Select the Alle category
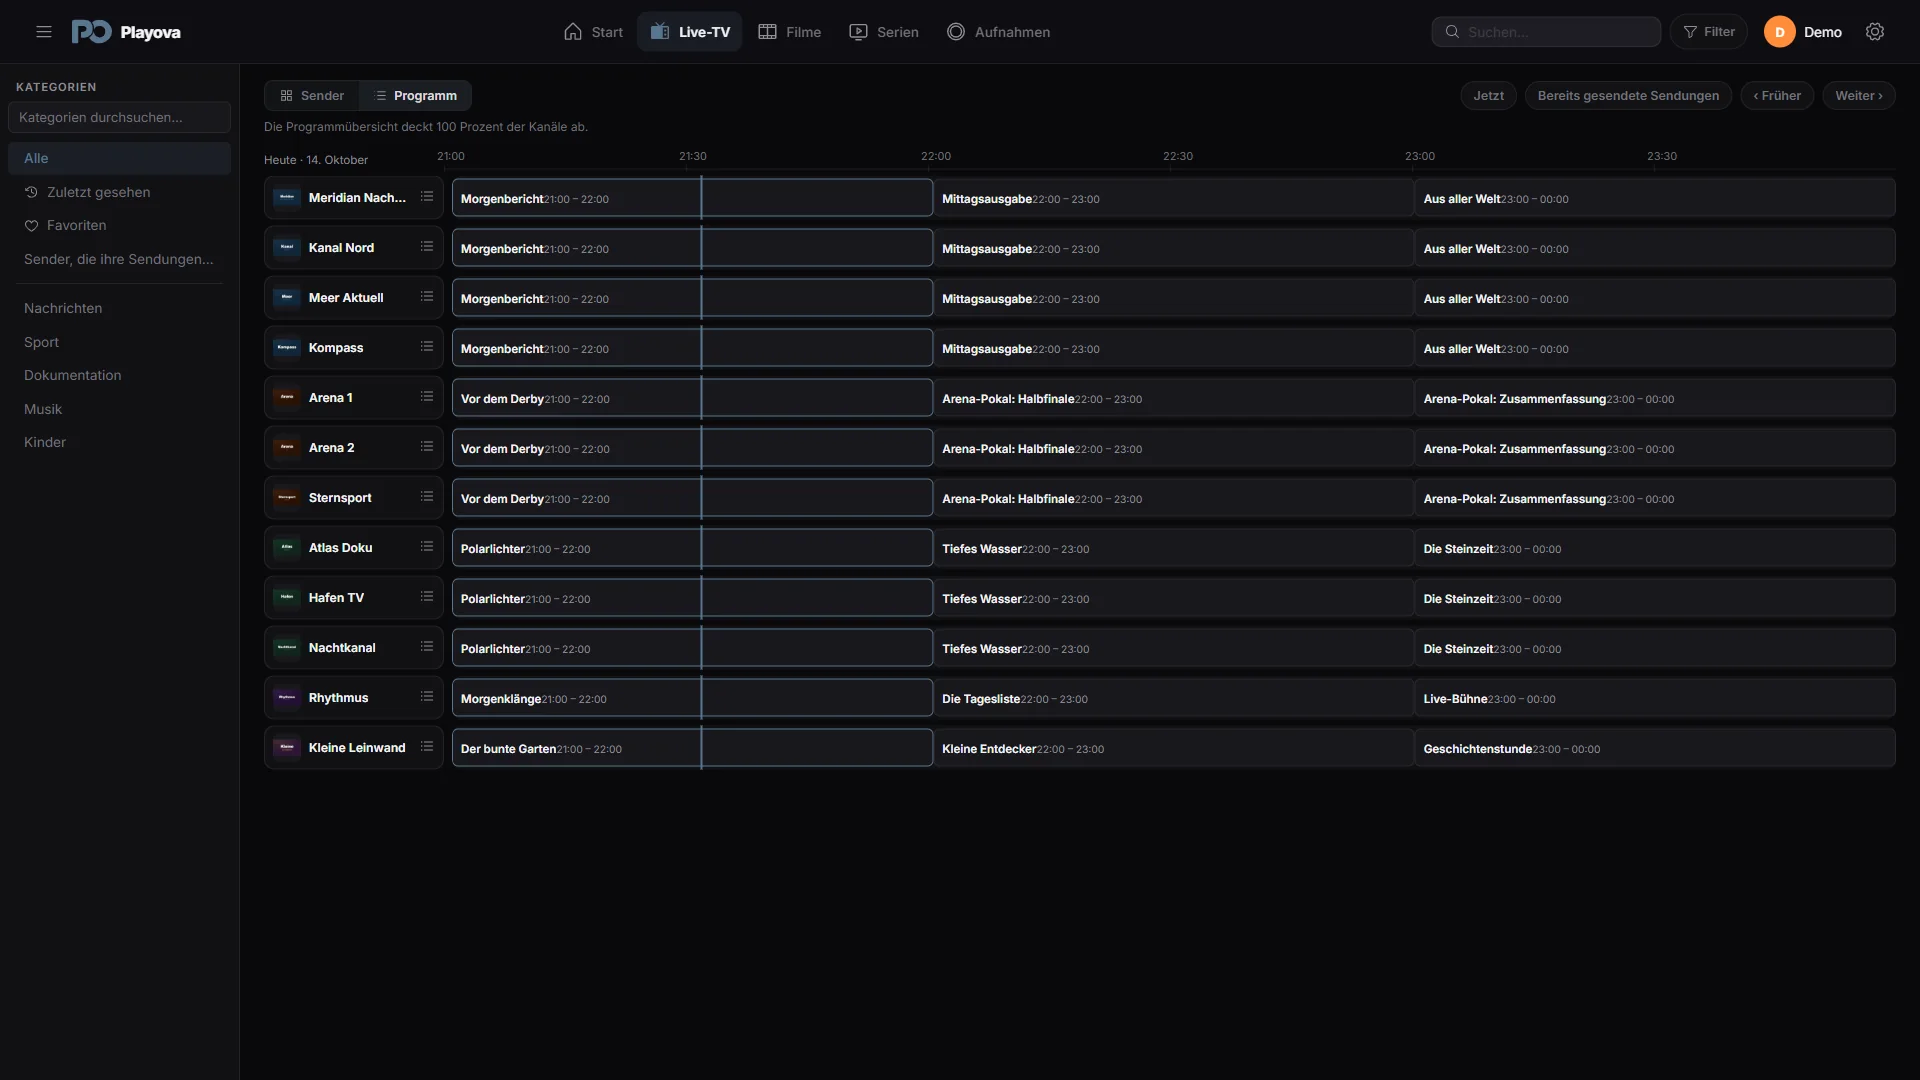 click(x=119, y=158)
